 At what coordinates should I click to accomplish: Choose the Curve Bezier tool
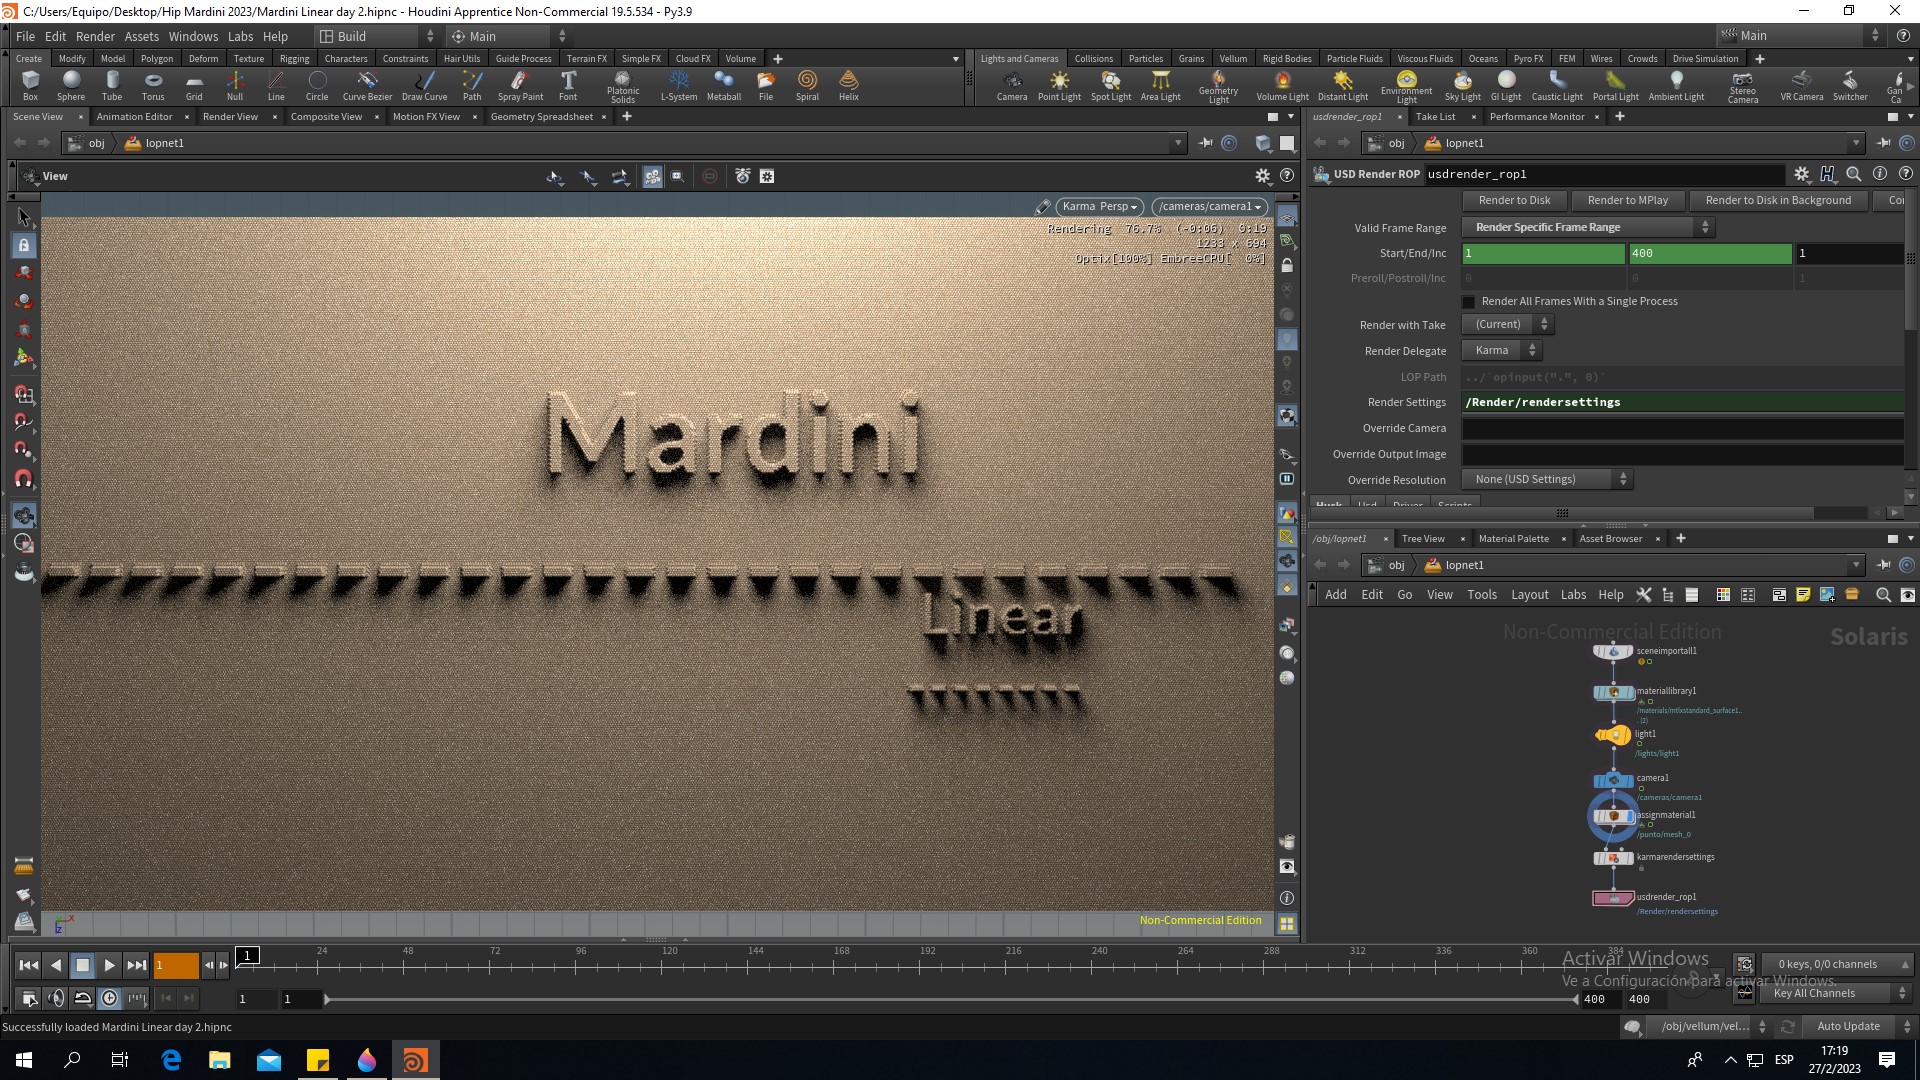click(367, 85)
